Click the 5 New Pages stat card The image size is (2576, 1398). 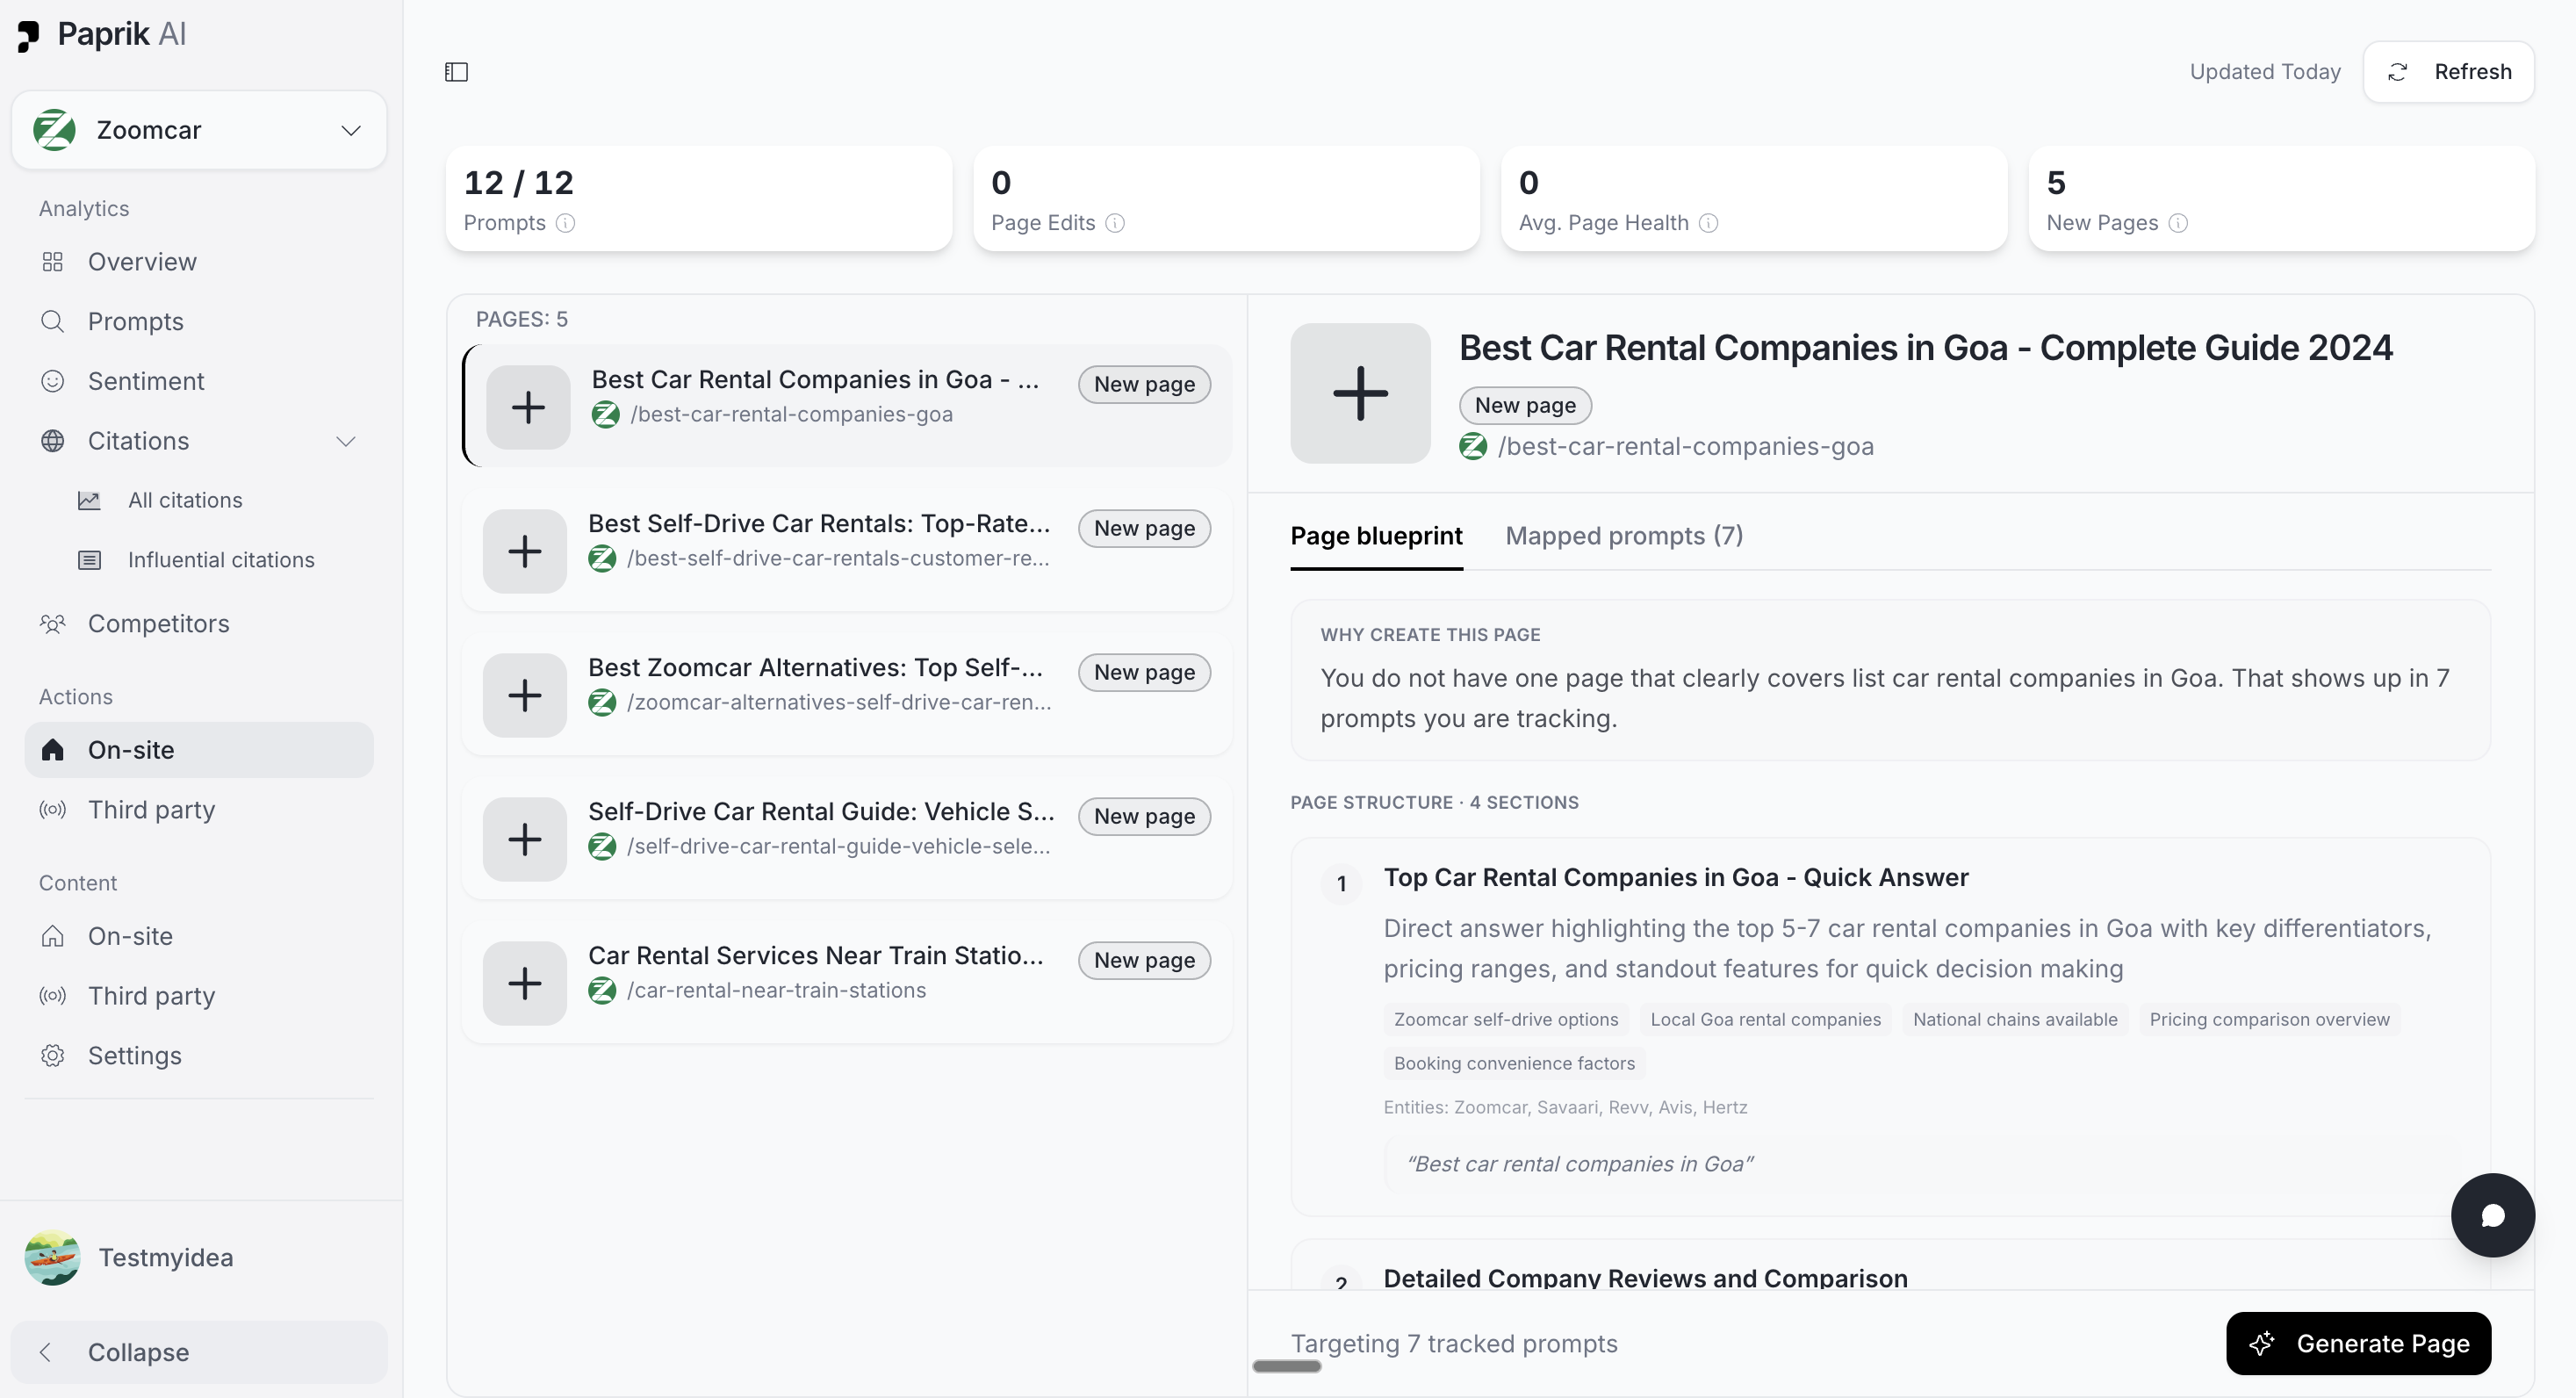[2281, 199]
